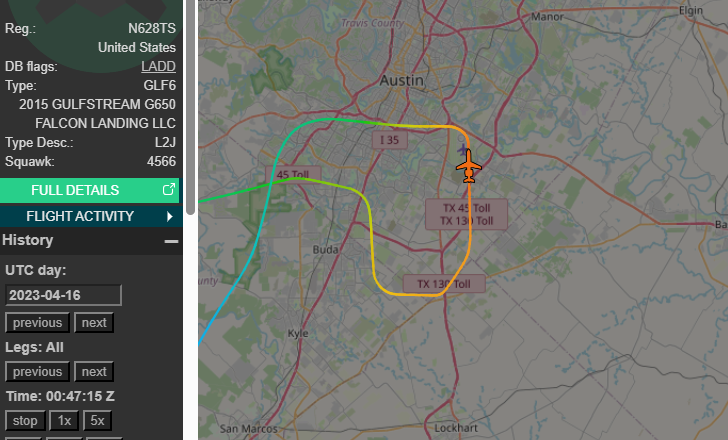
Task: Click the sidebar vertical scrollbar
Action: pos(190,107)
